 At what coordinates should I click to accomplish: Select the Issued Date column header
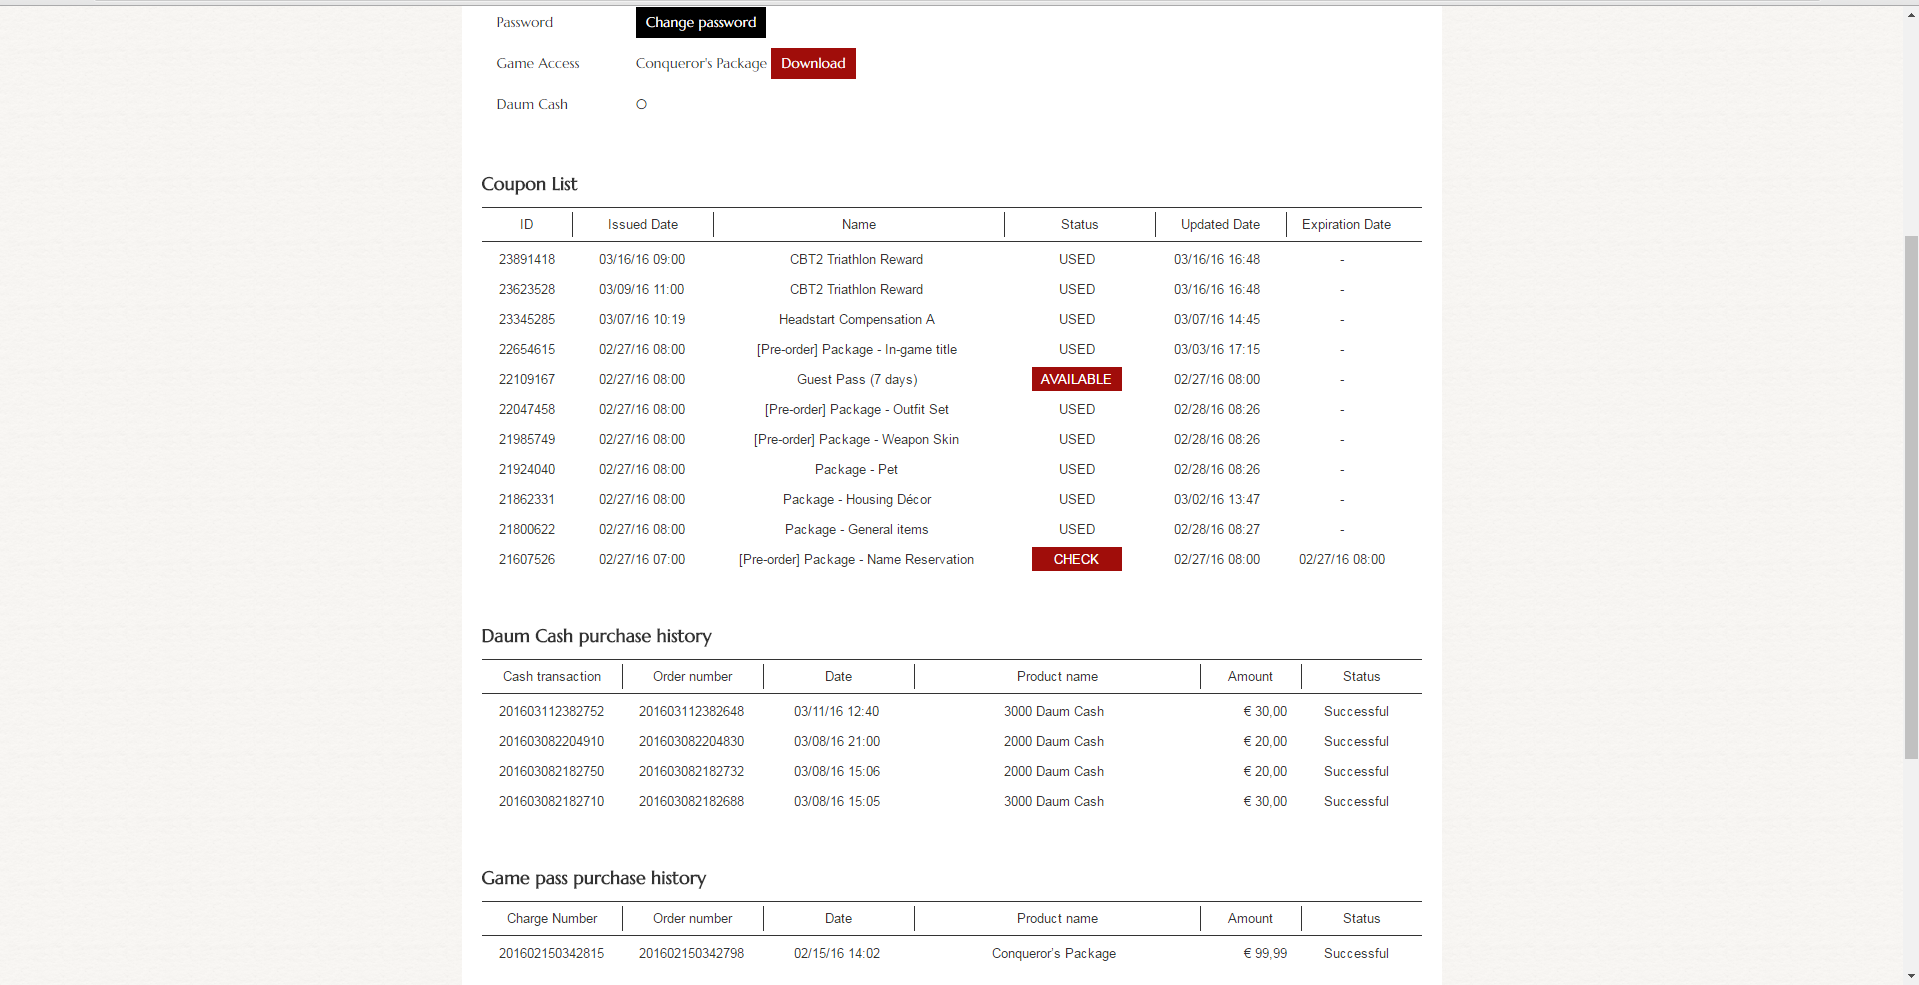click(643, 224)
